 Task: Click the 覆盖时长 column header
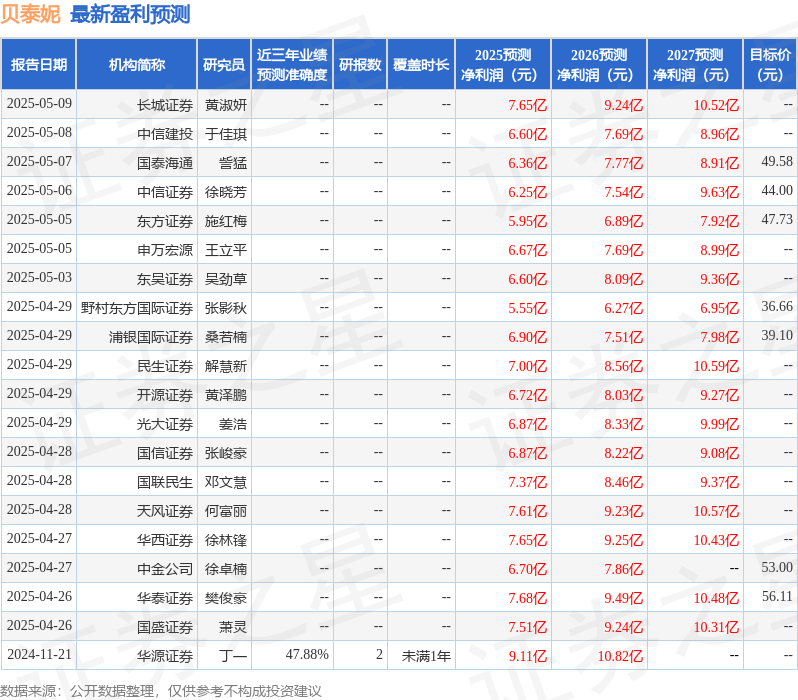(421, 65)
